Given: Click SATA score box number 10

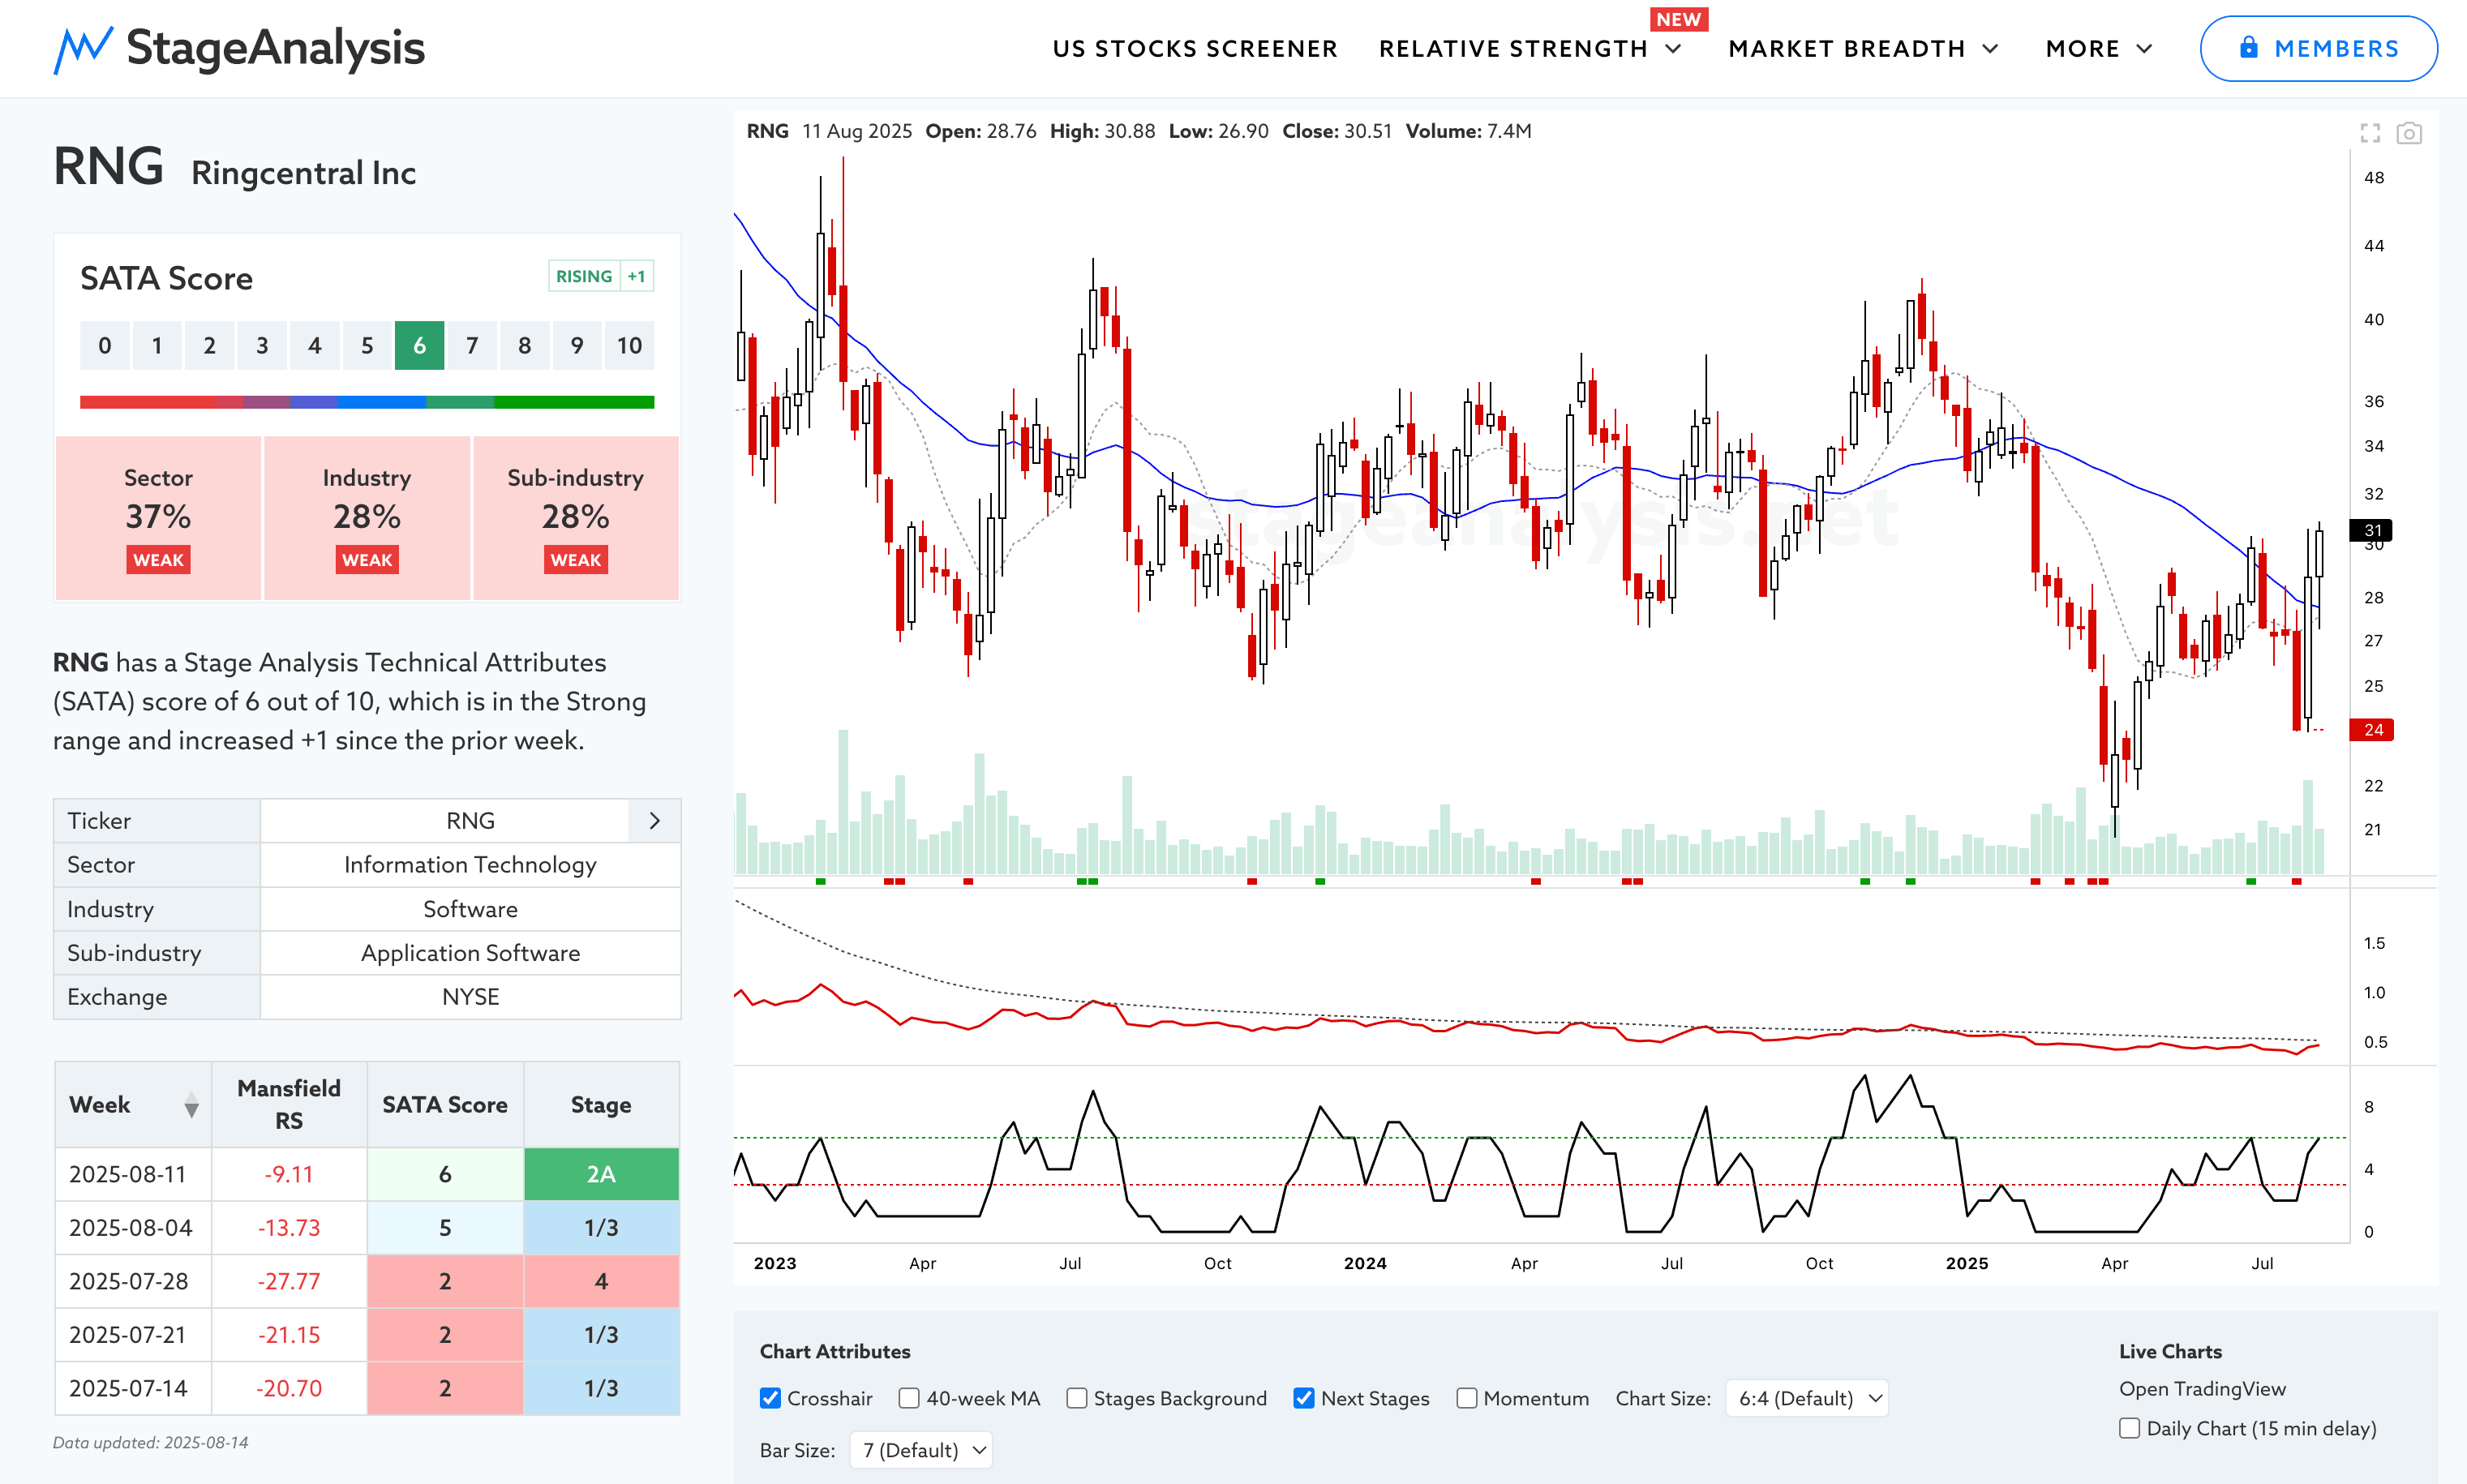Looking at the screenshot, I should coord(629,346).
